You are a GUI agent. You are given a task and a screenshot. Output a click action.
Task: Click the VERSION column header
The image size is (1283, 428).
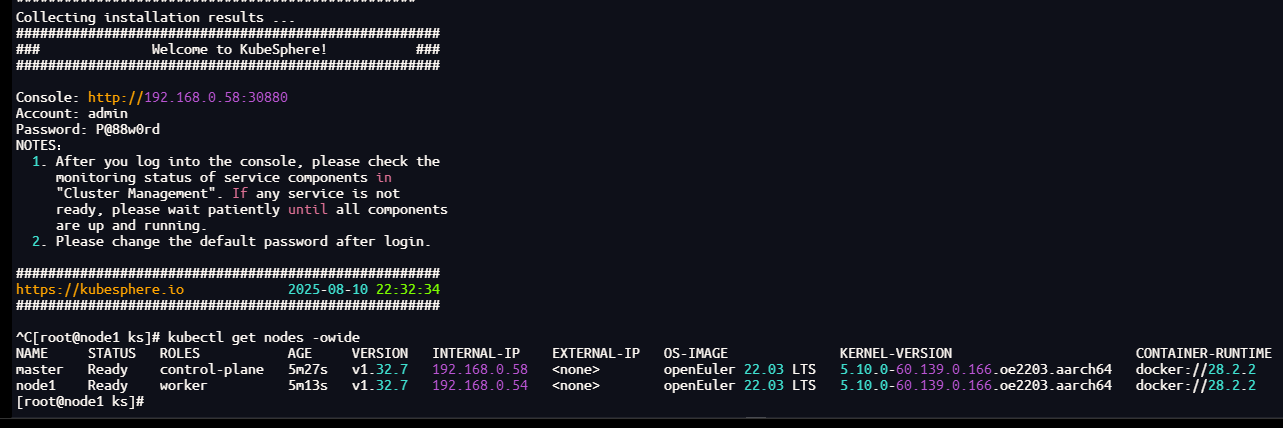[x=380, y=353]
